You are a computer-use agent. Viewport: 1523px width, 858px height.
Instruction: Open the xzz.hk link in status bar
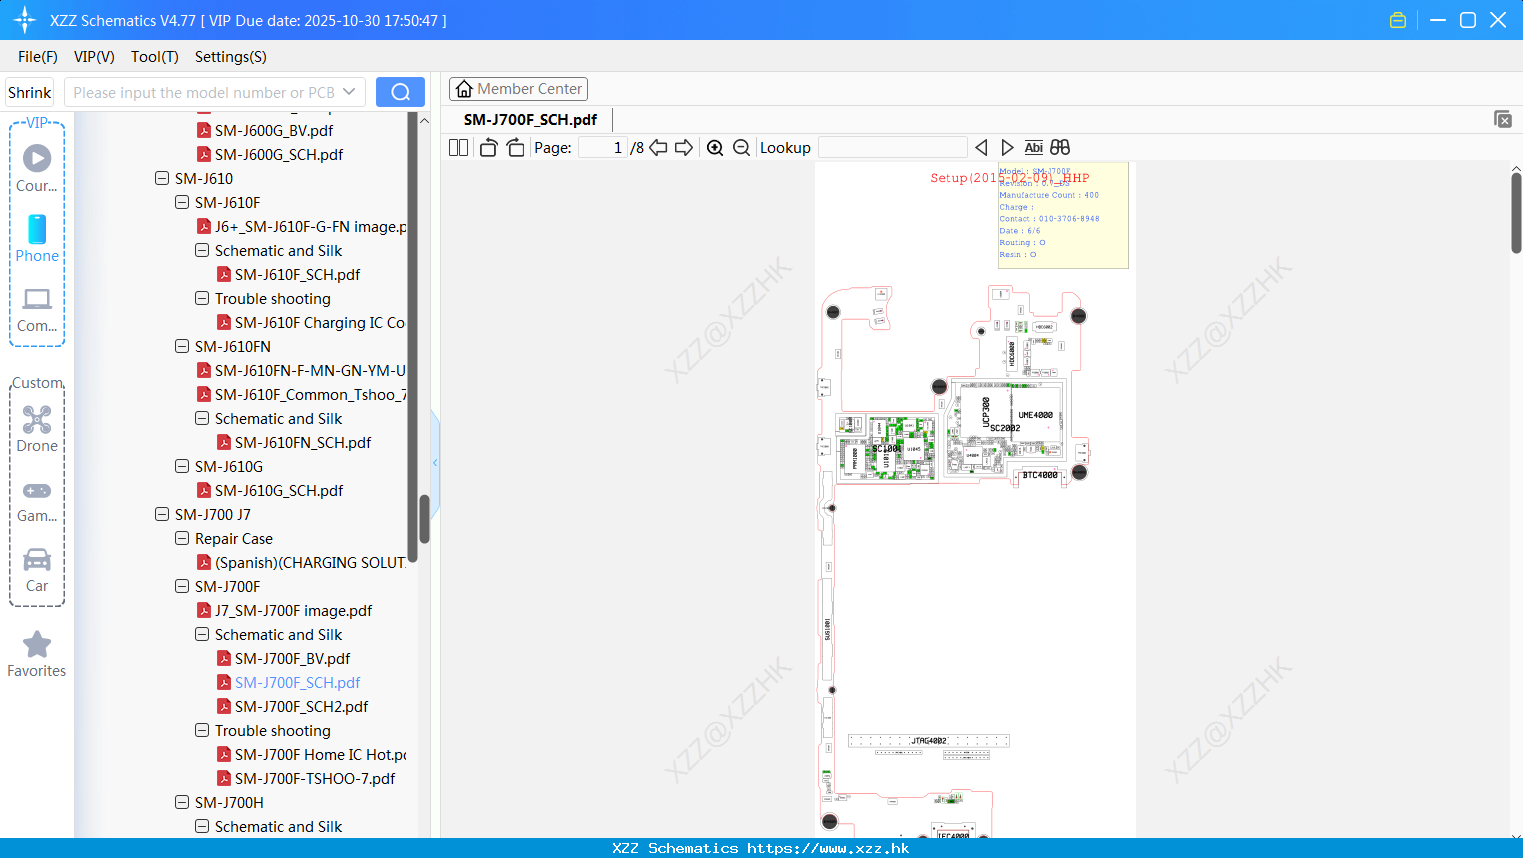[828, 848]
